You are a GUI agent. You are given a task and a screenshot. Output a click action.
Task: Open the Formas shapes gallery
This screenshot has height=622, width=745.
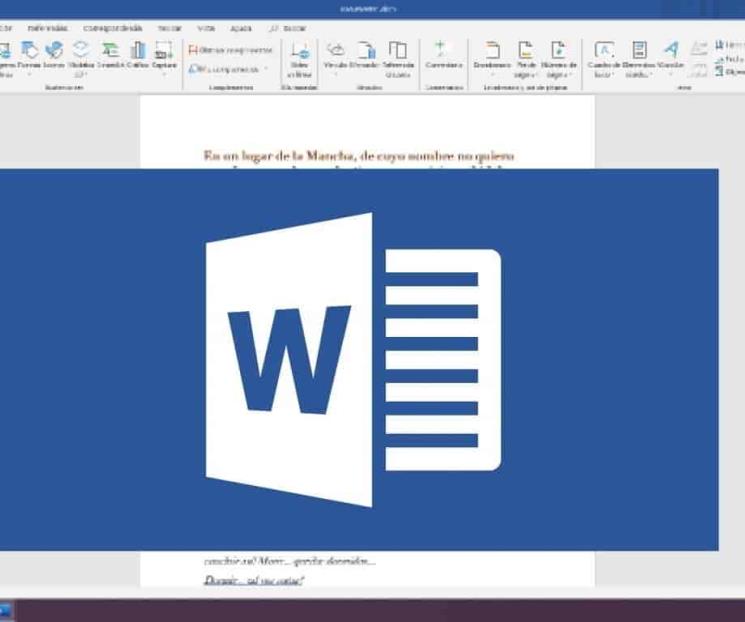[x=29, y=58]
